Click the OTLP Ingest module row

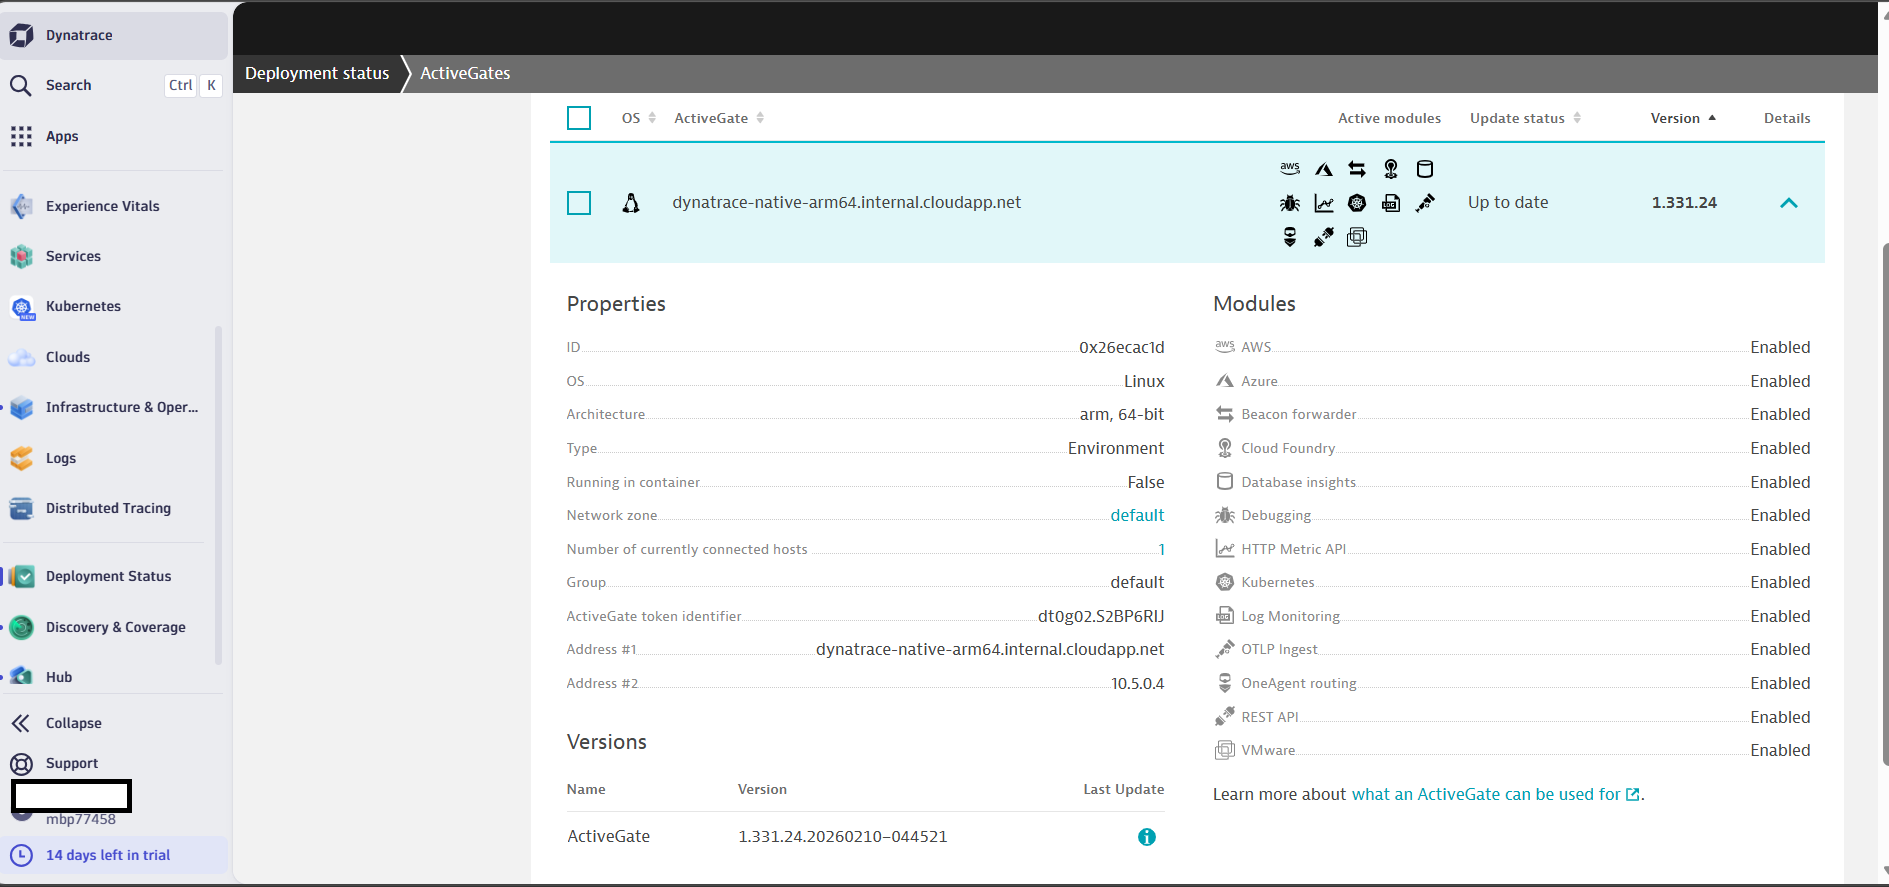tap(1512, 649)
